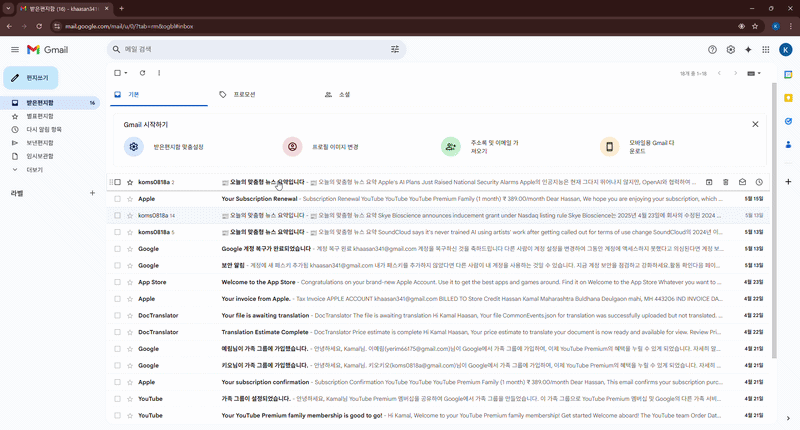The width and height of the screenshot is (800, 430).
Task: Snooze the hovered koms0818a email
Action: coord(759,182)
